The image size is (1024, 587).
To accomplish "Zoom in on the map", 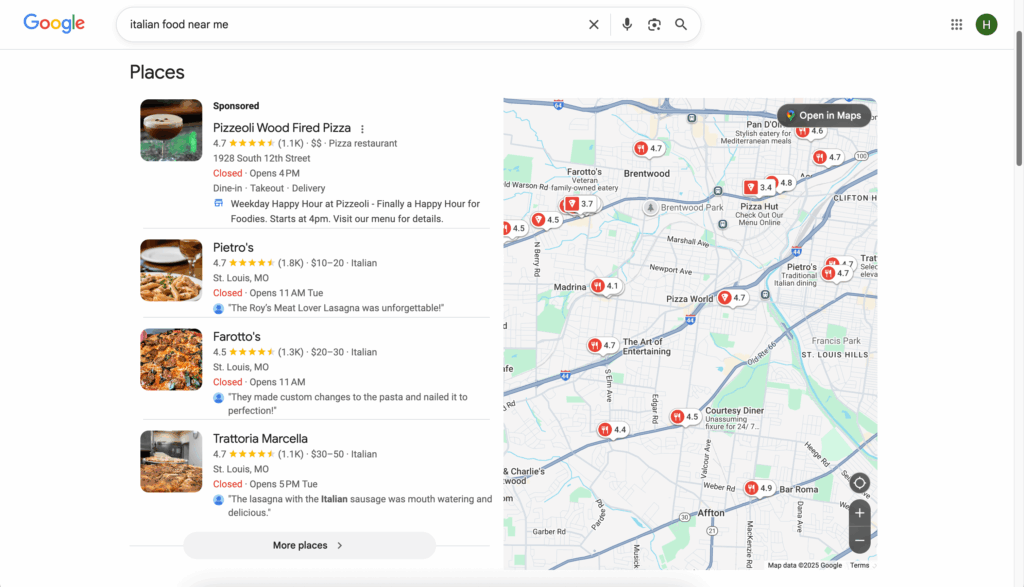I will [859, 513].
